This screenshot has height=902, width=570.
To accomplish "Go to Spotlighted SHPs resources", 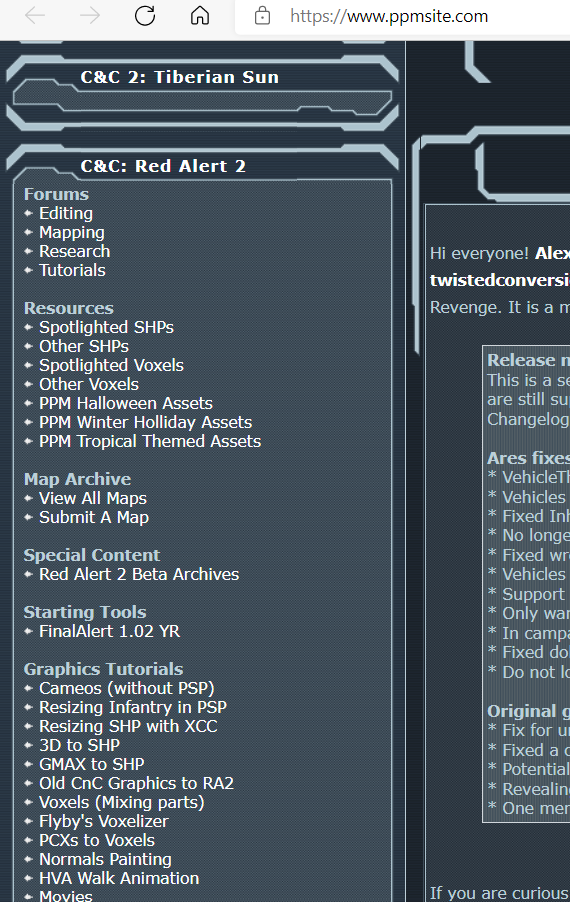I will pos(106,327).
